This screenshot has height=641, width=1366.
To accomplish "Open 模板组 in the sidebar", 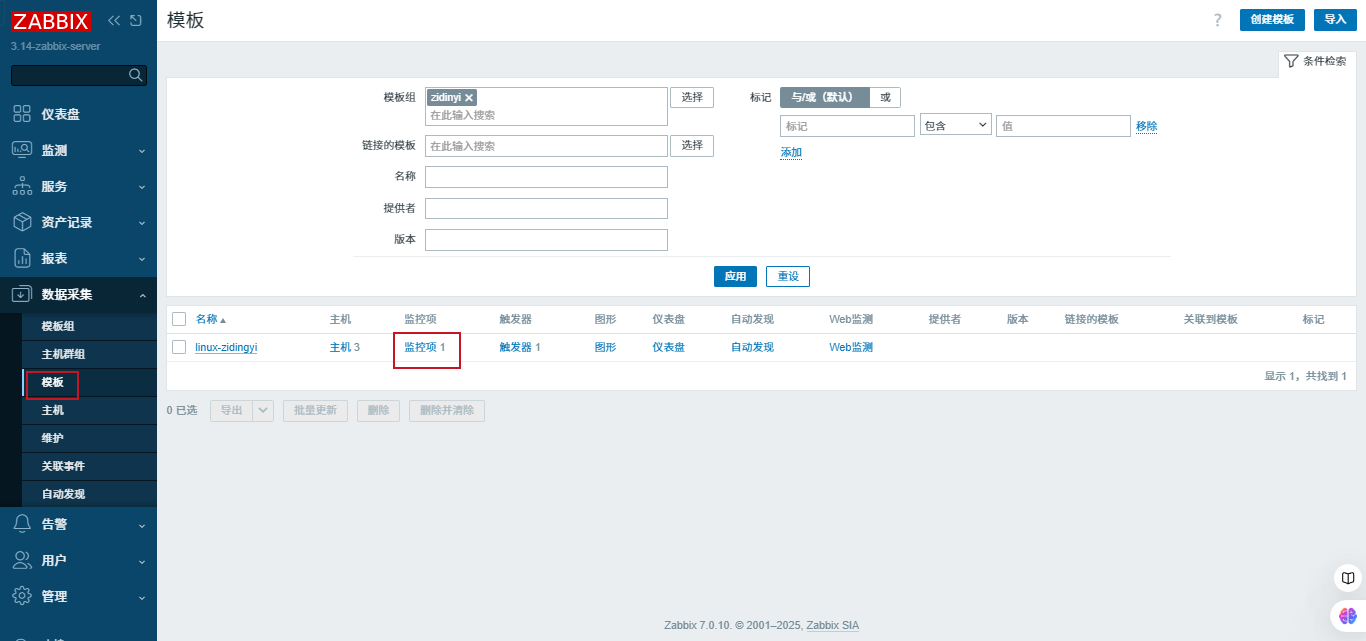I will click(x=57, y=326).
